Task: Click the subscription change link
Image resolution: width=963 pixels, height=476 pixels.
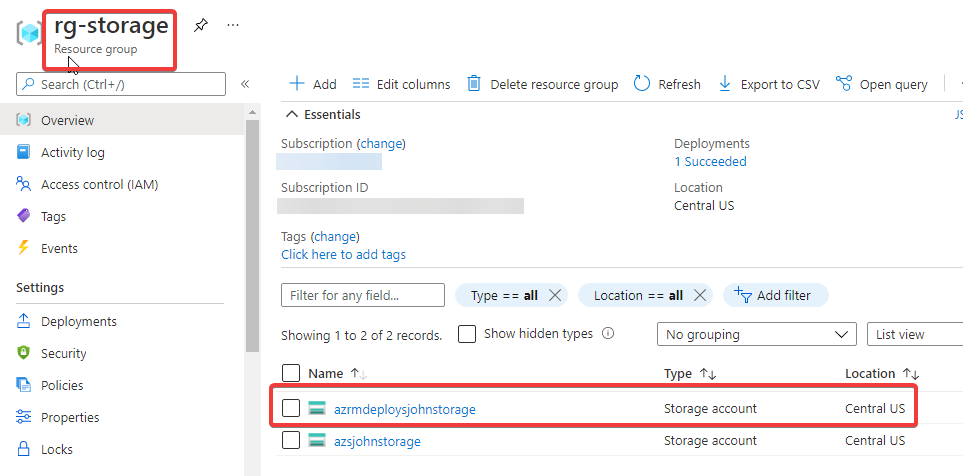Action: pos(381,144)
